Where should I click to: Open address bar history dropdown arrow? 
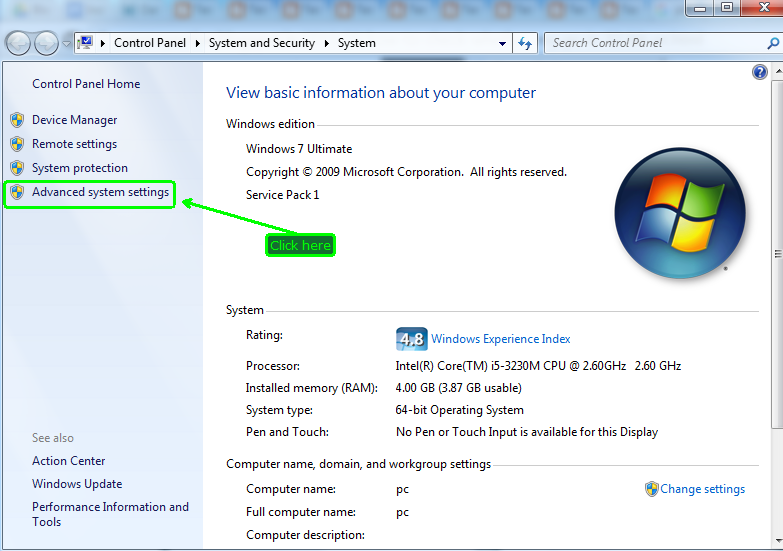coord(502,44)
